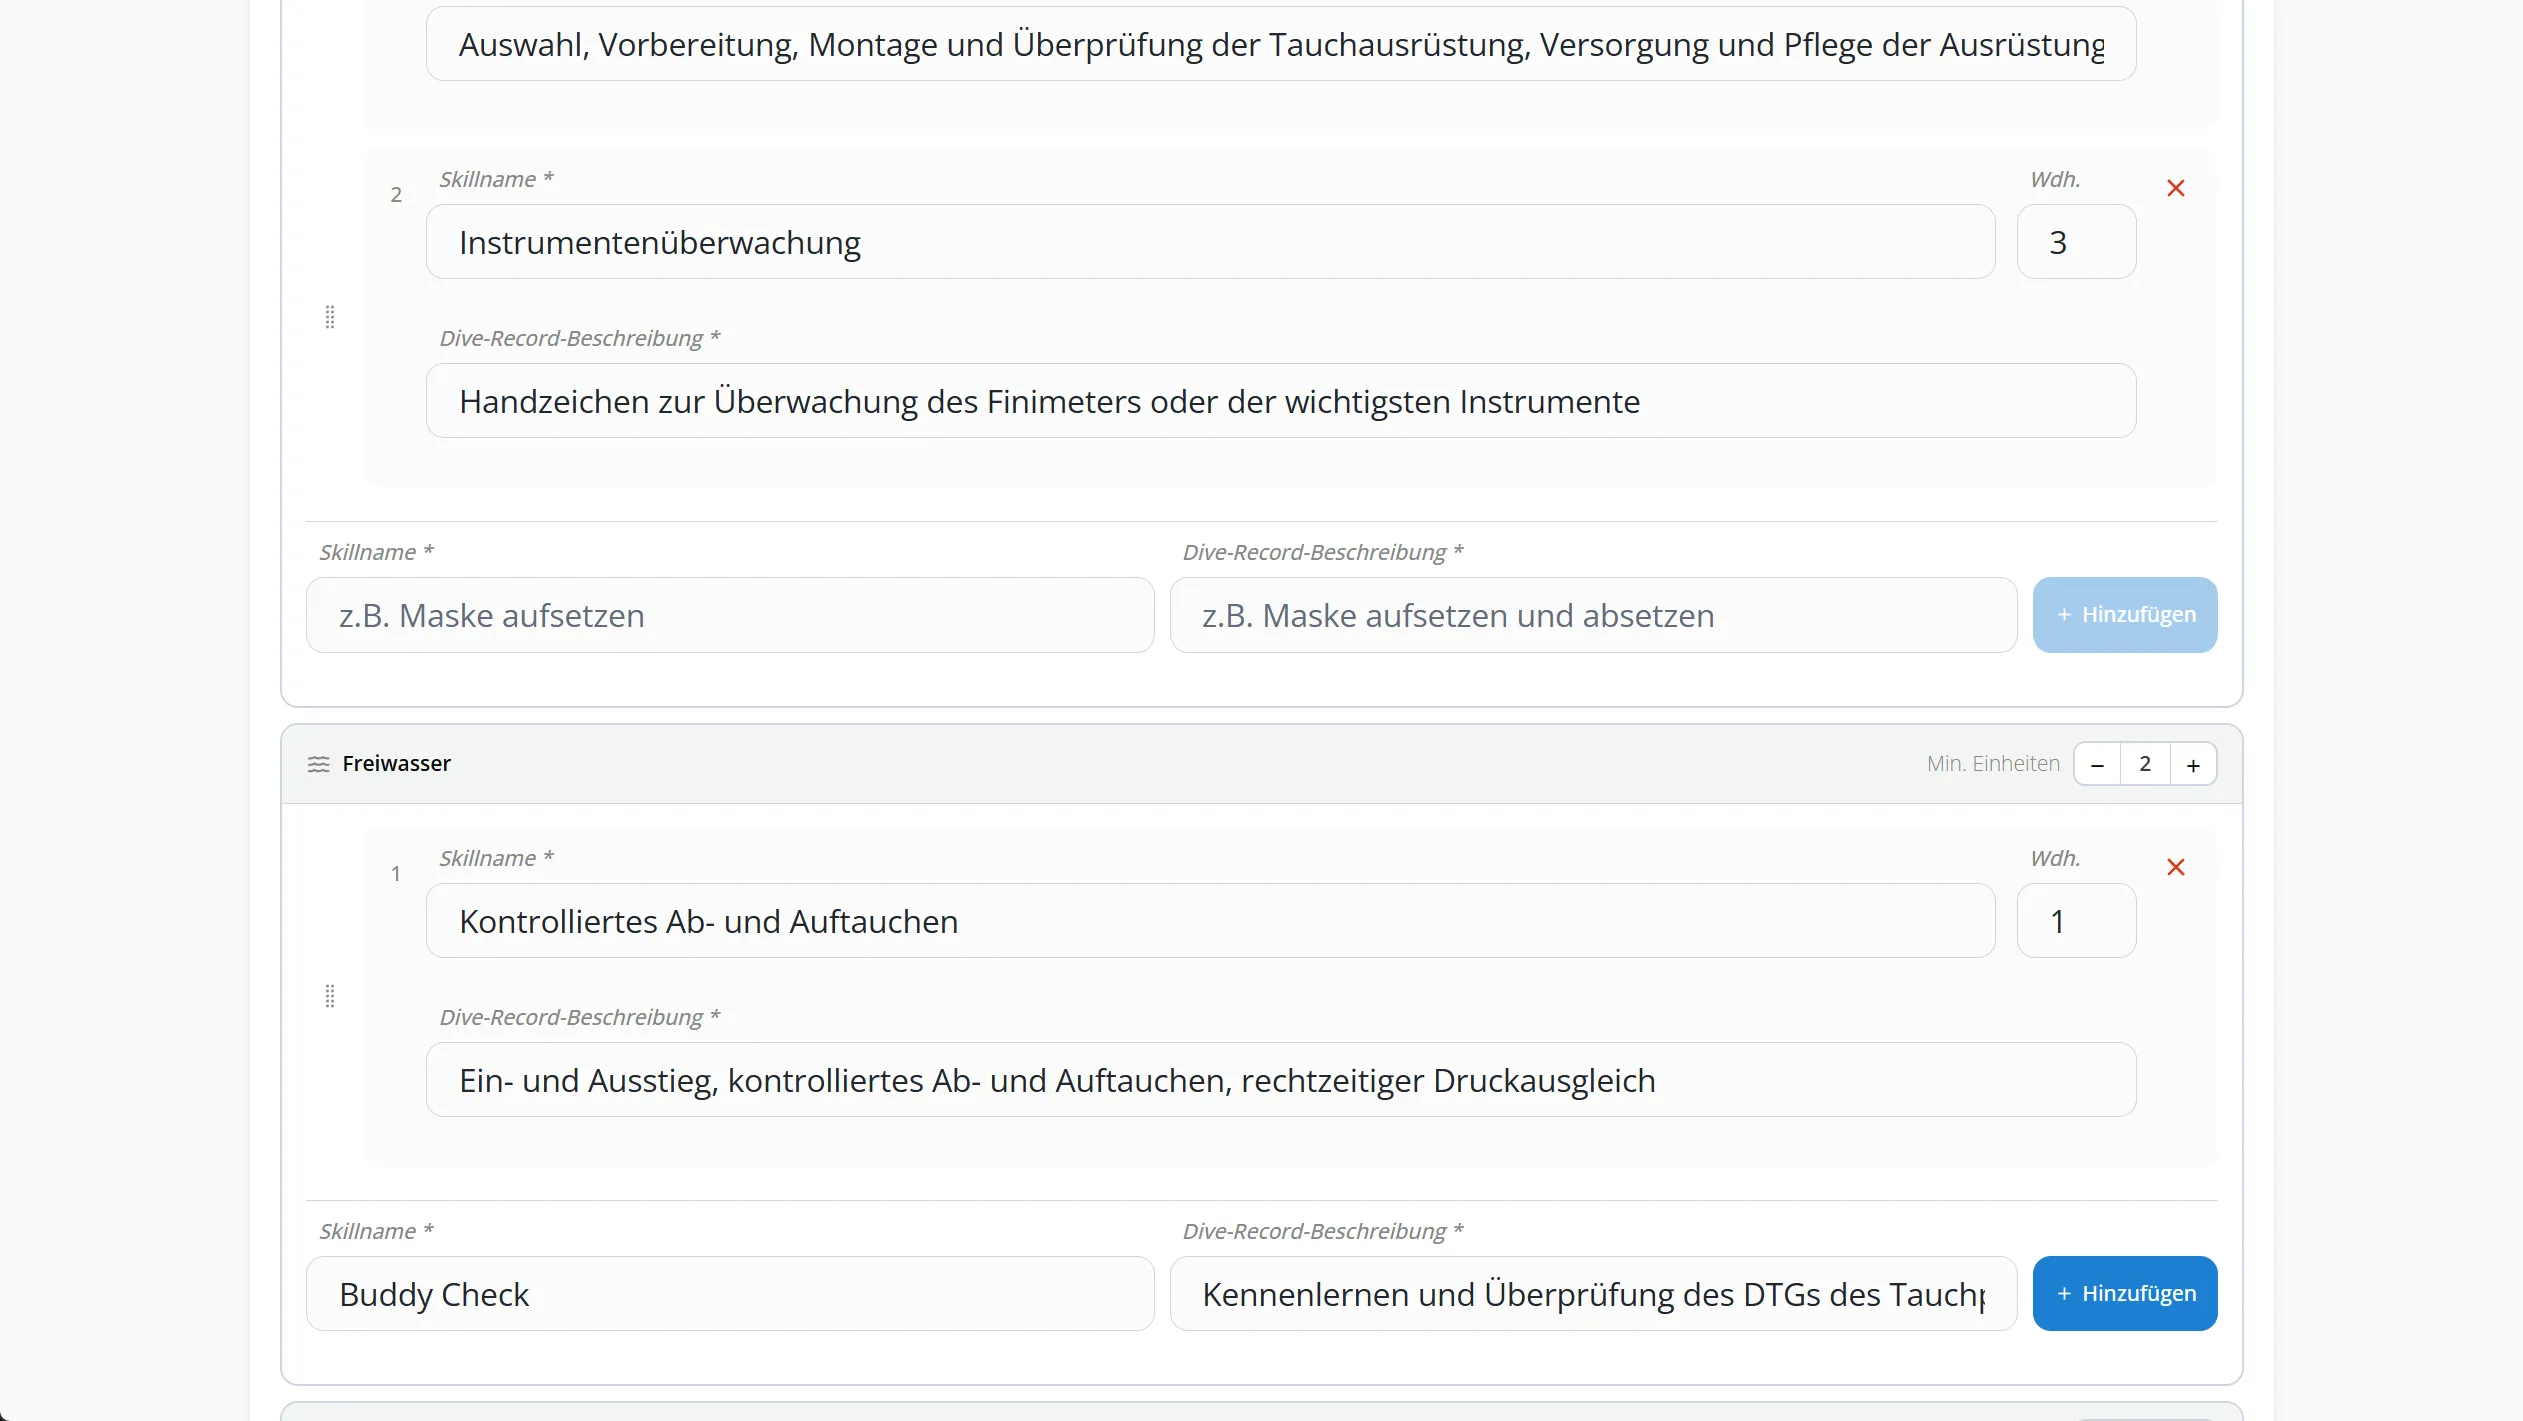Add Buddy Check skill with Hinzufügen button
Viewport: 2523px width, 1421px height.
[x=2125, y=1294]
